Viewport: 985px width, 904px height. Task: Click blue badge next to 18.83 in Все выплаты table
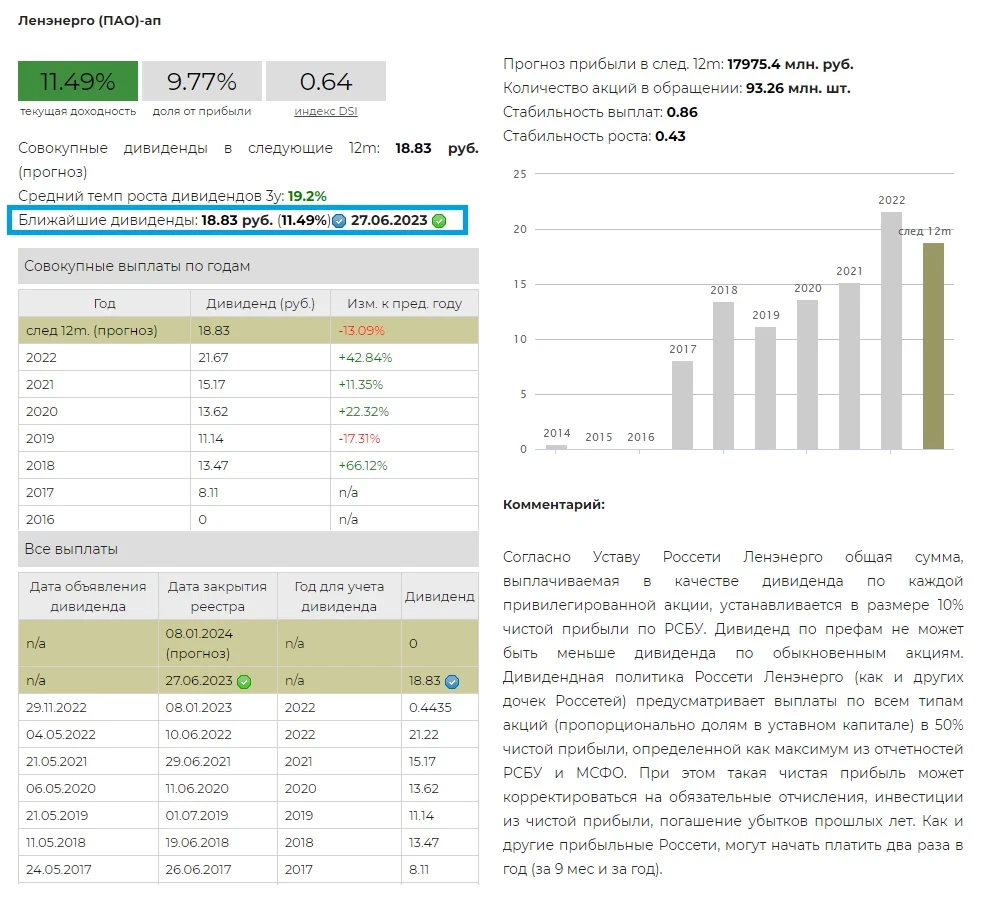click(452, 681)
